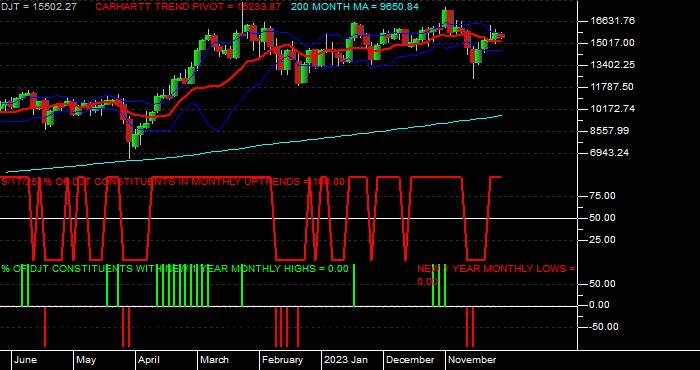Click the 200 MONTH MA = 9650.84 label
Image resolution: width=700 pixels, height=370 pixels.
coord(355,7)
